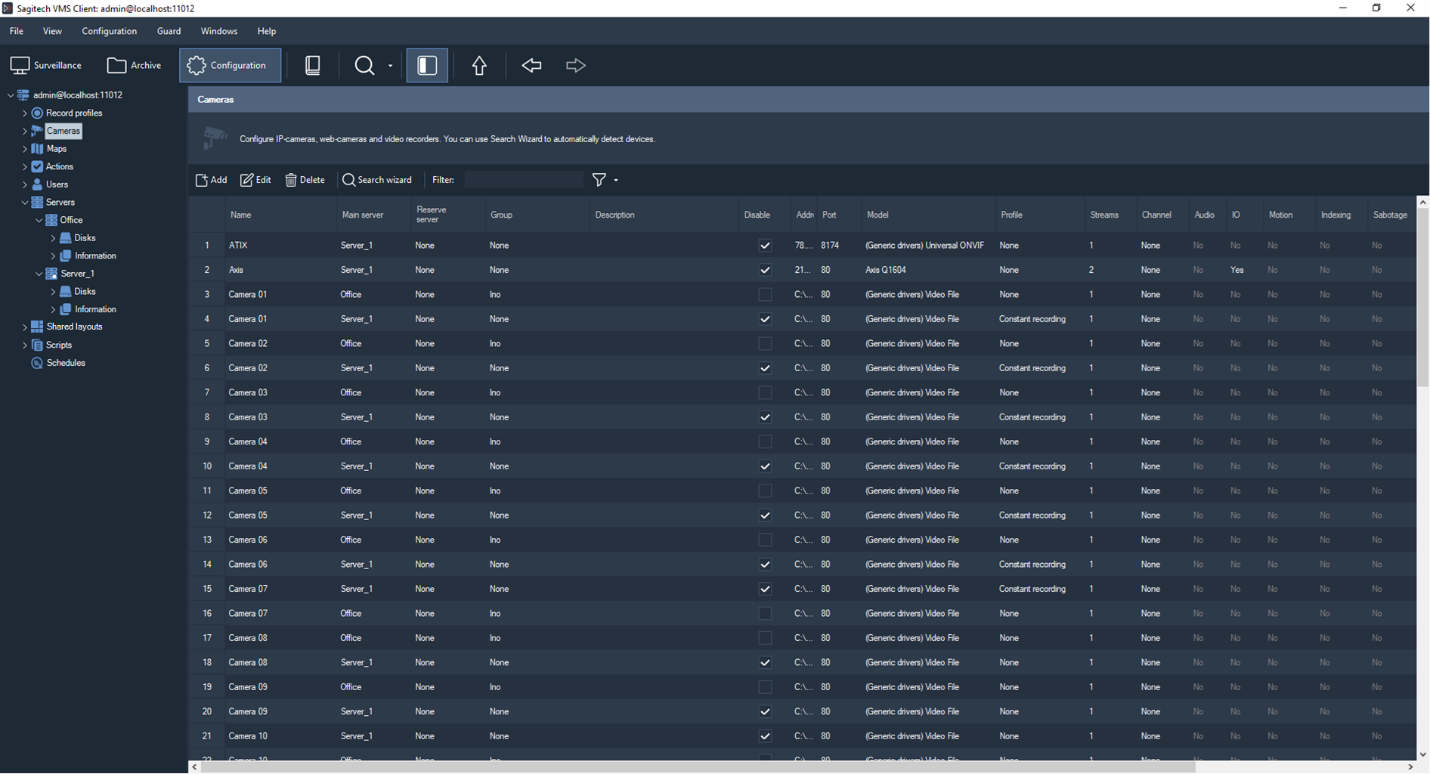This screenshot has width=1430, height=774.
Task: Click the up arrow navigation icon
Action: (x=479, y=66)
